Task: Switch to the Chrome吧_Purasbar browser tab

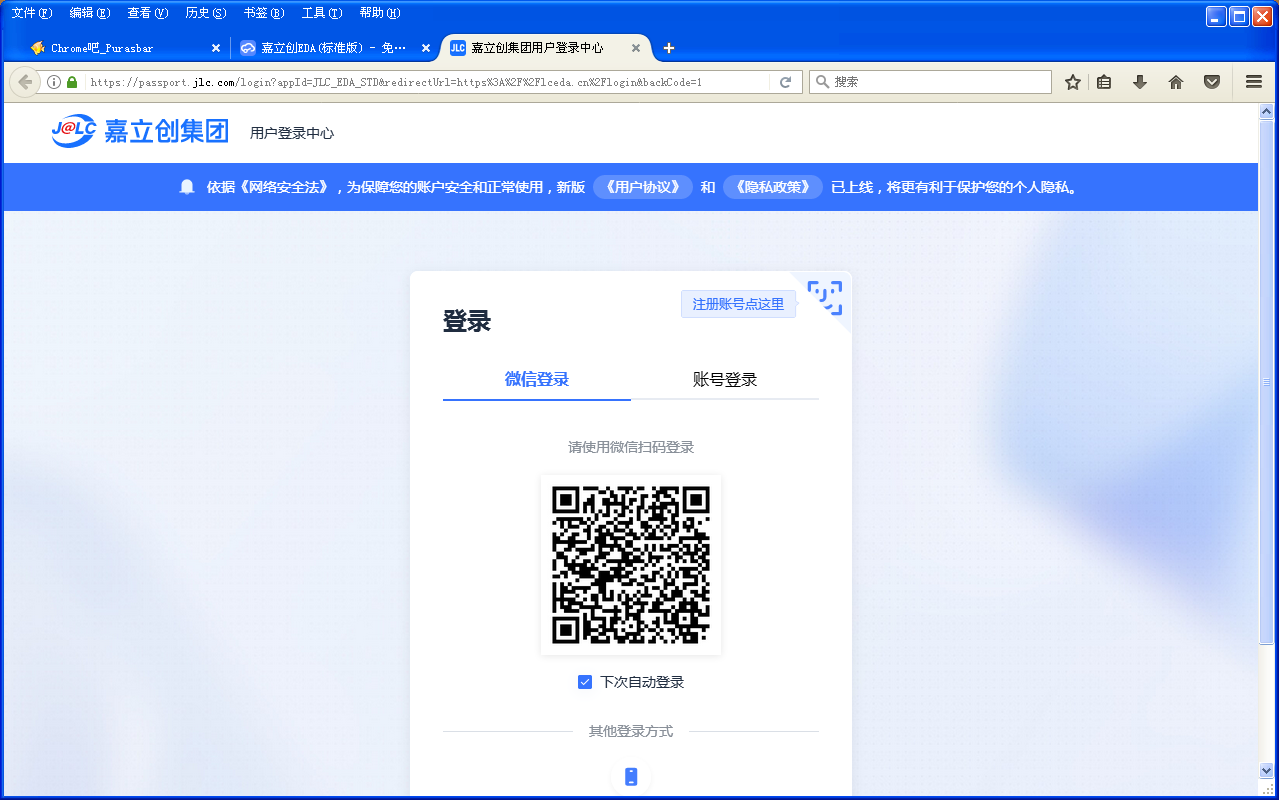Action: click(126, 48)
